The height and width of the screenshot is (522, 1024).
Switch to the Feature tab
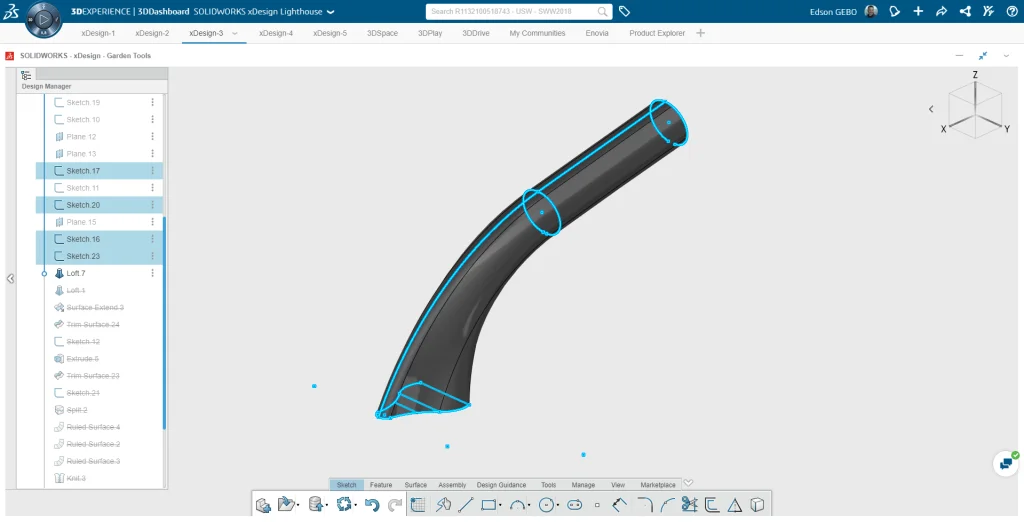click(x=380, y=485)
